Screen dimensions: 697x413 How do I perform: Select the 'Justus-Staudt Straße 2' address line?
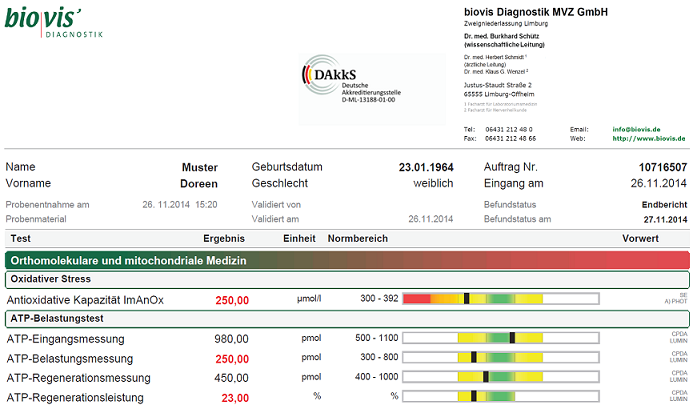pyautogui.click(x=497, y=85)
